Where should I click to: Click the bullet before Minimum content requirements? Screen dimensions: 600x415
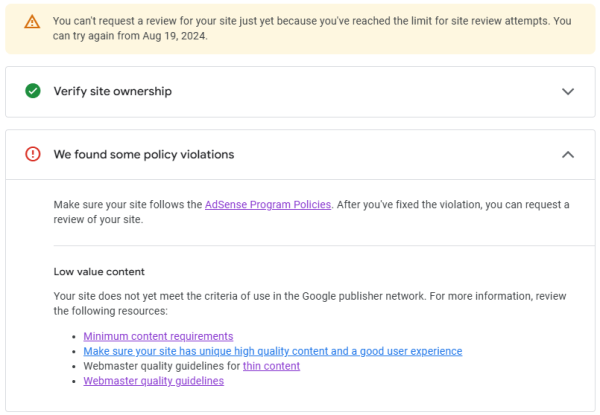tap(74, 337)
